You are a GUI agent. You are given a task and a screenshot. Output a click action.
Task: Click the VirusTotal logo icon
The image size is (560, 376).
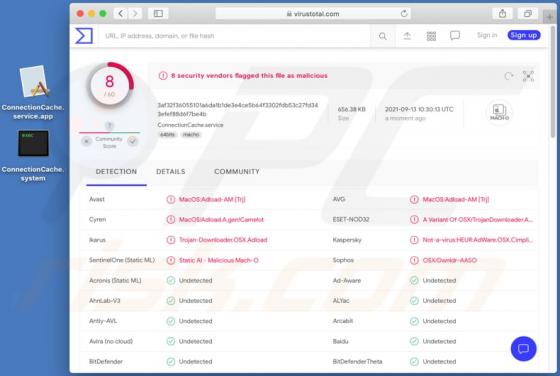84,36
